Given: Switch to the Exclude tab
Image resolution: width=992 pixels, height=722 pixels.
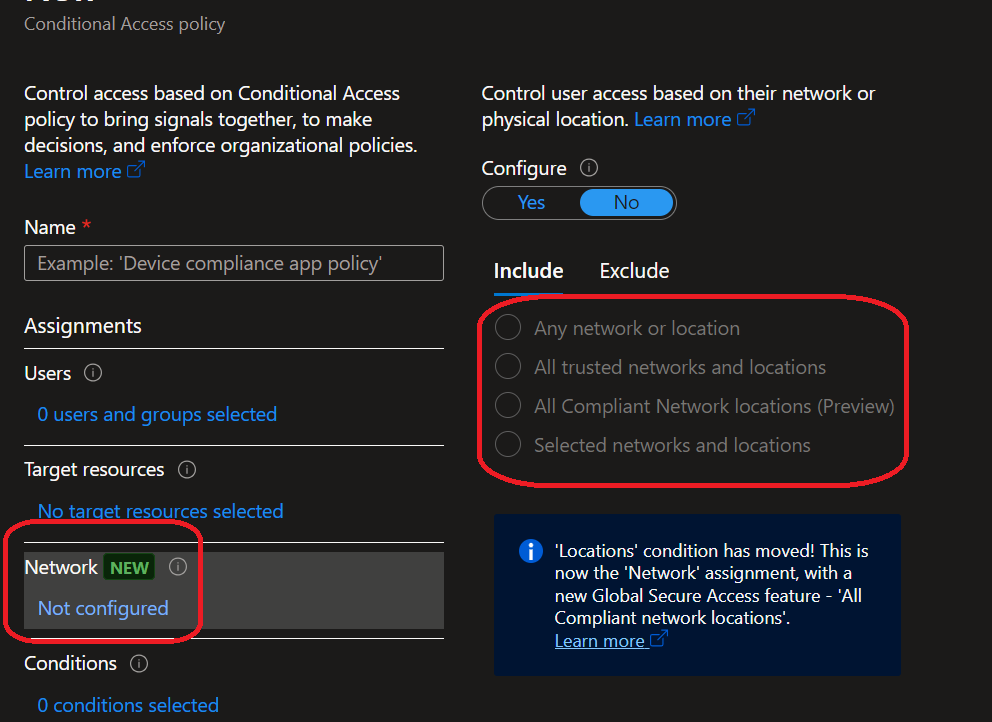Looking at the screenshot, I should pyautogui.click(x=634, y=271).
